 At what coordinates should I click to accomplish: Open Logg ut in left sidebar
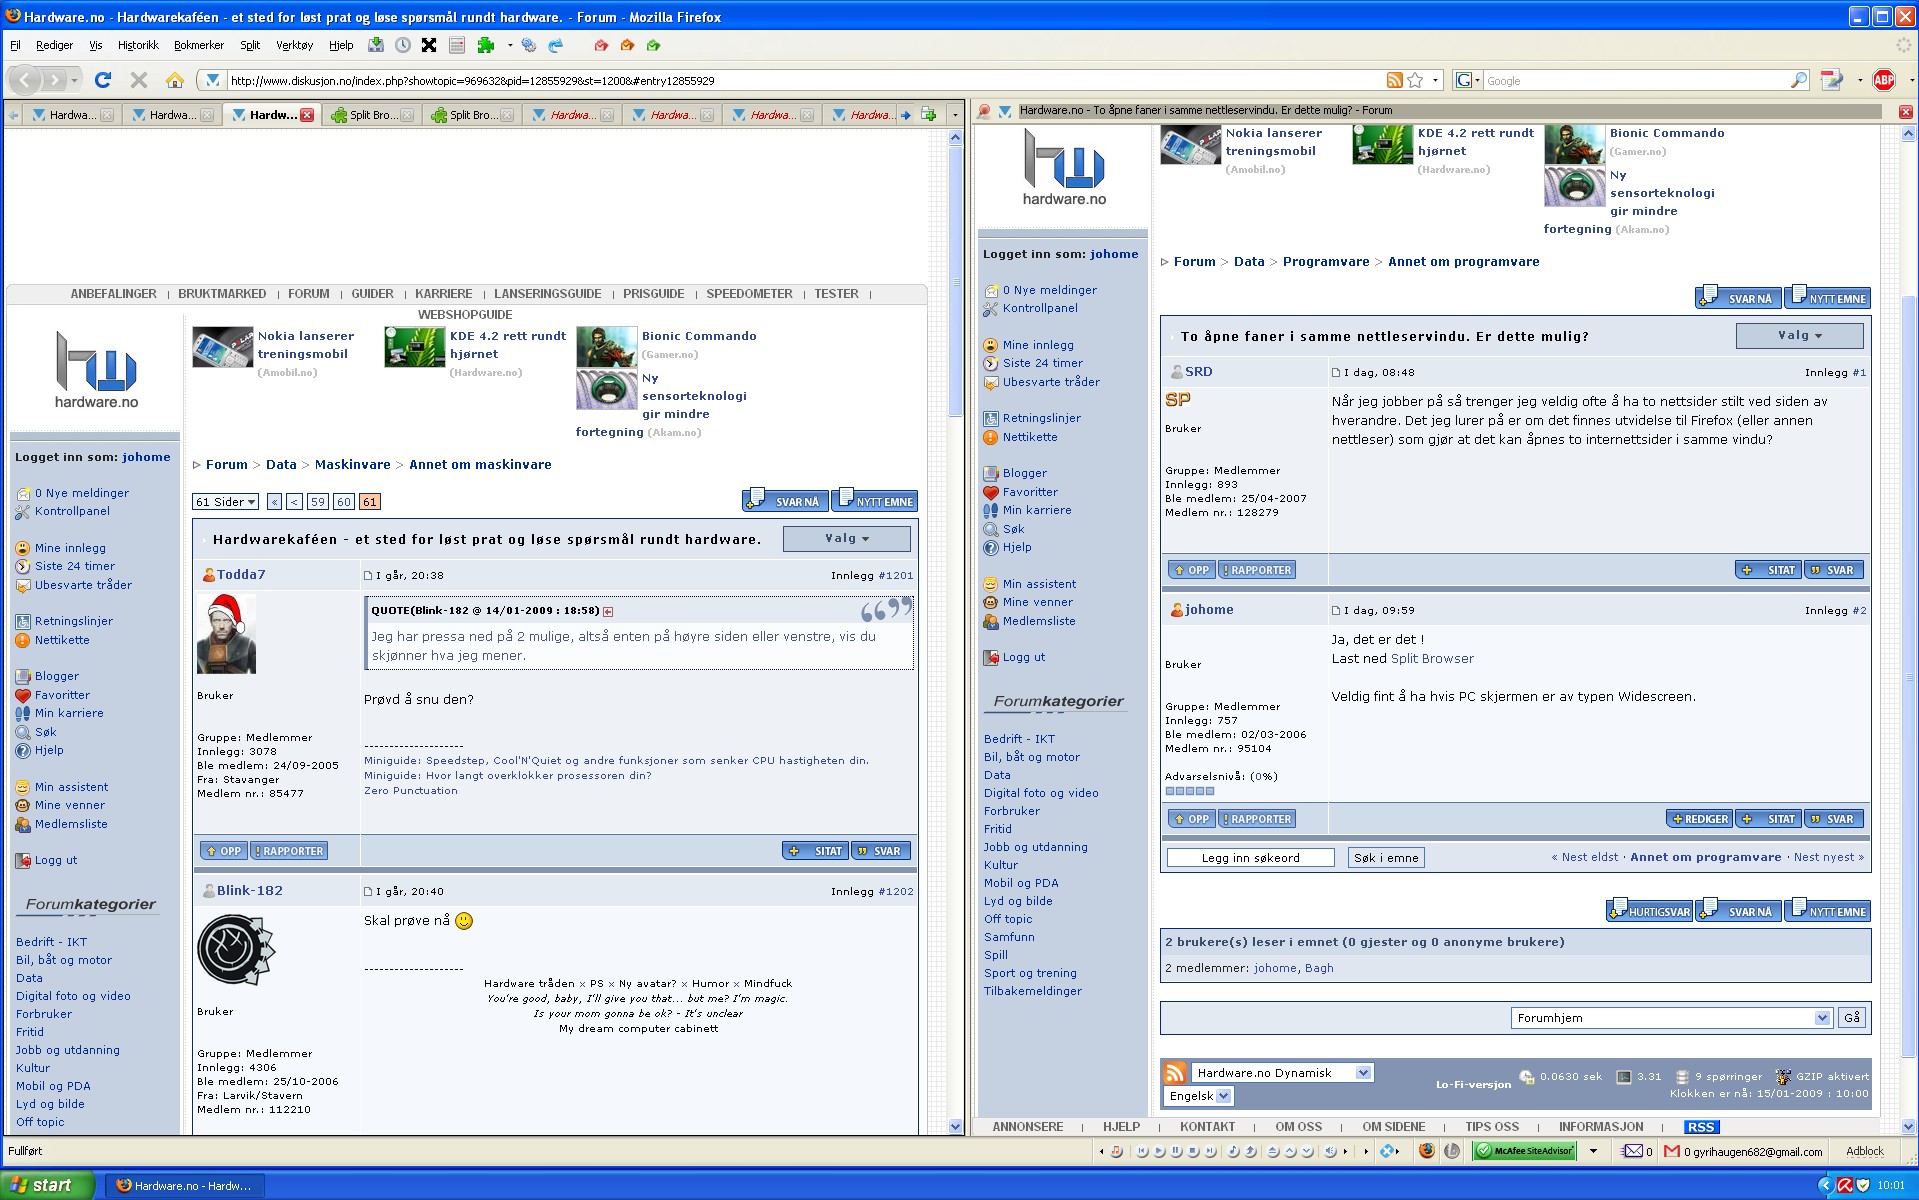pos(55,860)
